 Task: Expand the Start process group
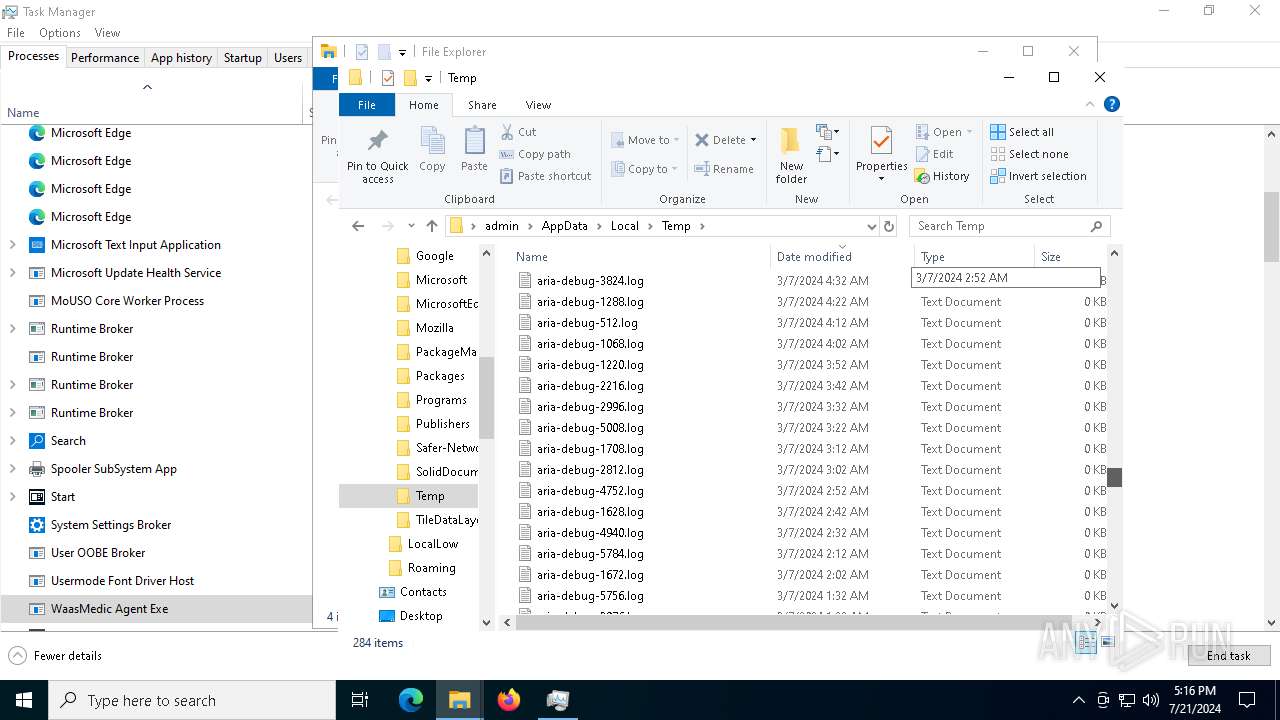[12, 497]
